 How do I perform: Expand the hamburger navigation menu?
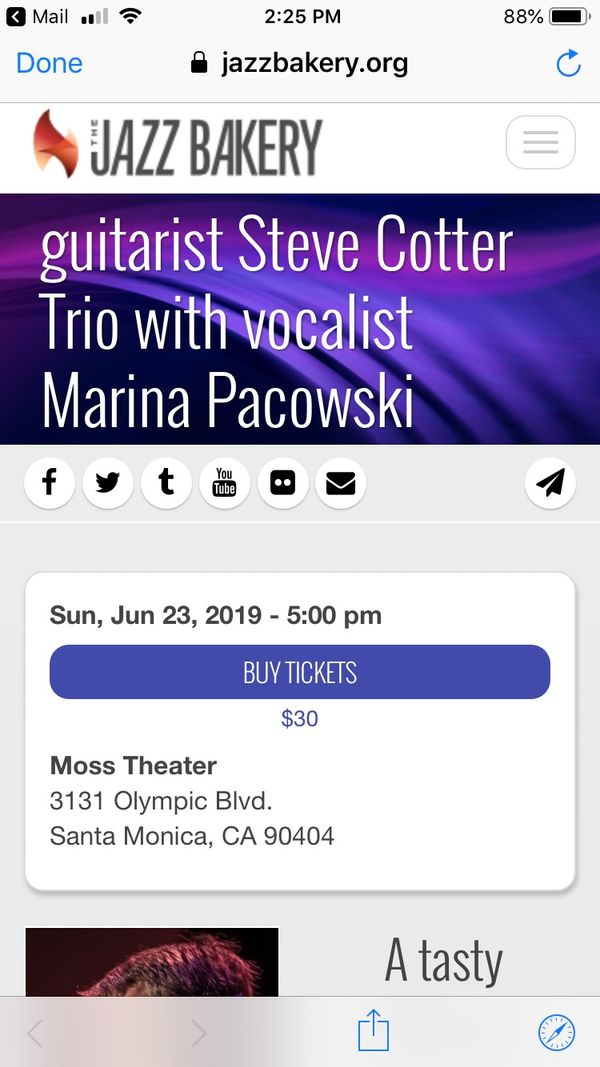click(540, 143)
